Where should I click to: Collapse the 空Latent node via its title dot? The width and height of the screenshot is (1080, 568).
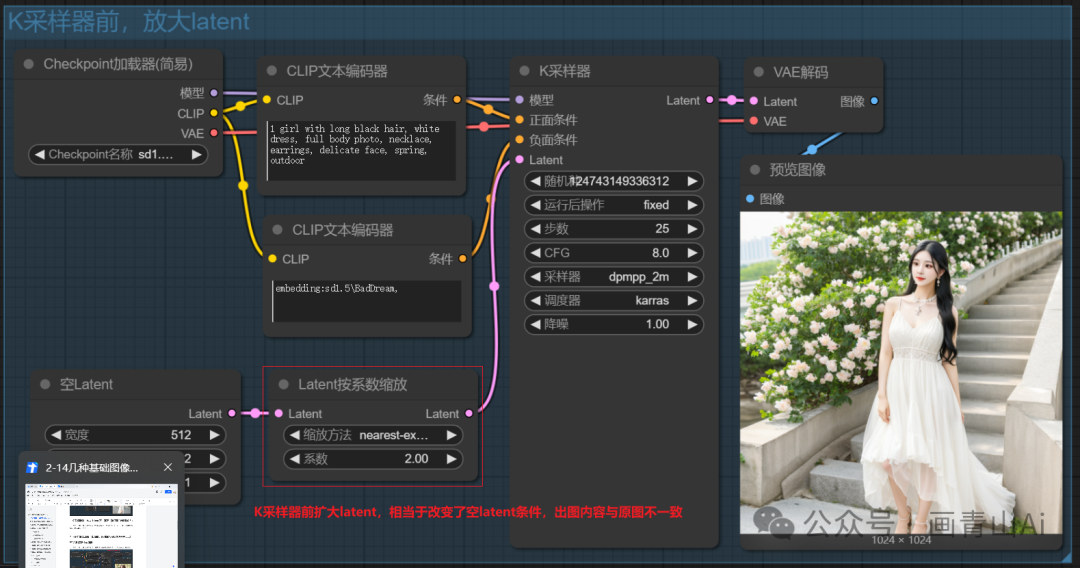point(45,384)
